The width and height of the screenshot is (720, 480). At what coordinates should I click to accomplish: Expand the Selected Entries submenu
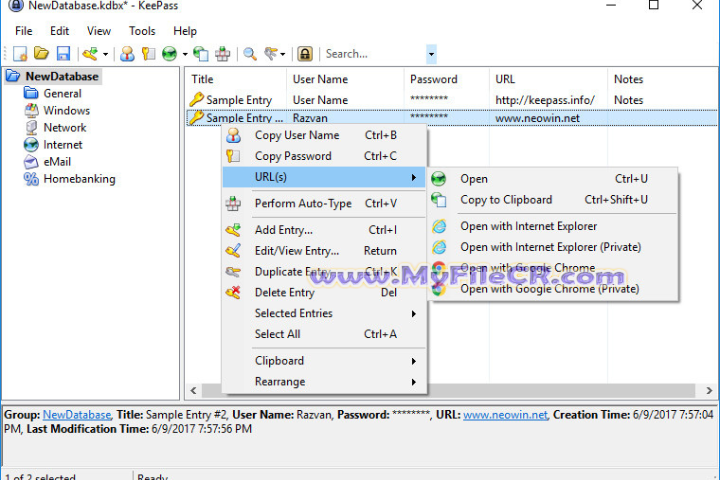tap(324, 313)
